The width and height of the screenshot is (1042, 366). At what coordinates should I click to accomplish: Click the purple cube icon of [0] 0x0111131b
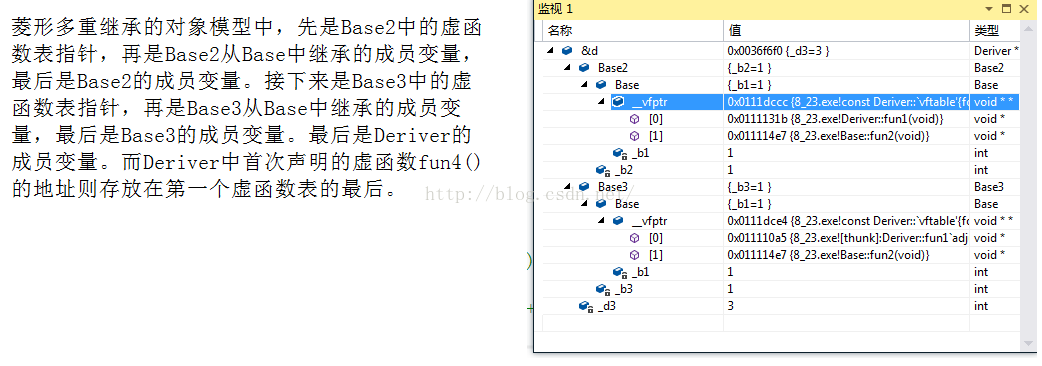(635, 119)
